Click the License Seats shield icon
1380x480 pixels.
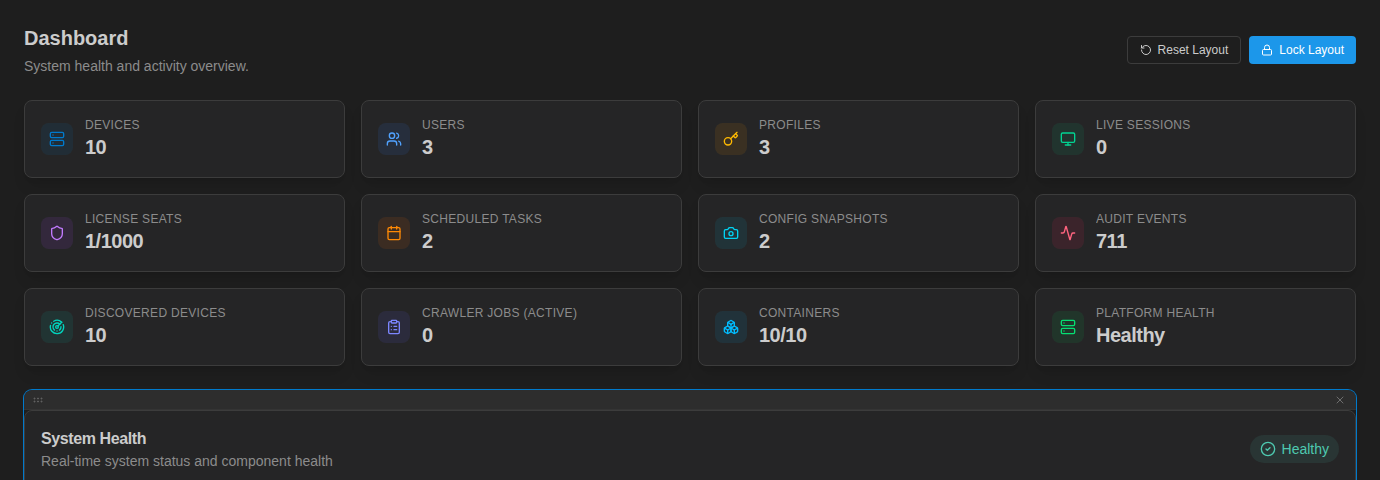pos(57,233)
